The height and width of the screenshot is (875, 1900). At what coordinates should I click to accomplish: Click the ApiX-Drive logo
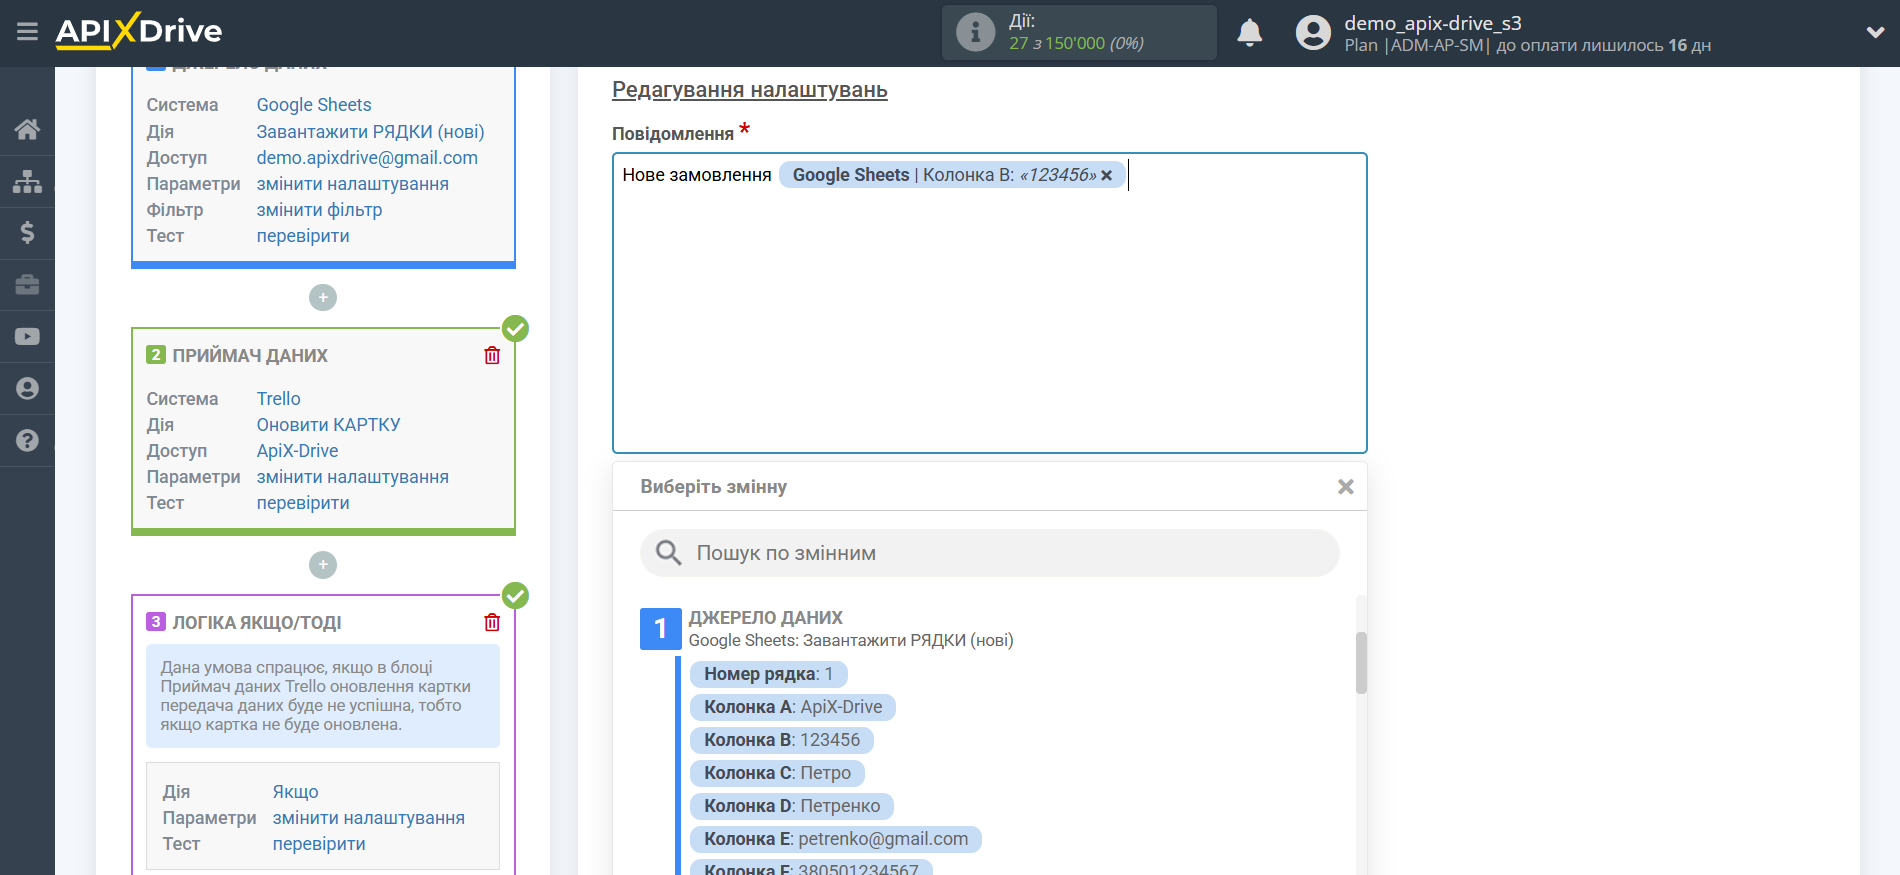(139, 31)
